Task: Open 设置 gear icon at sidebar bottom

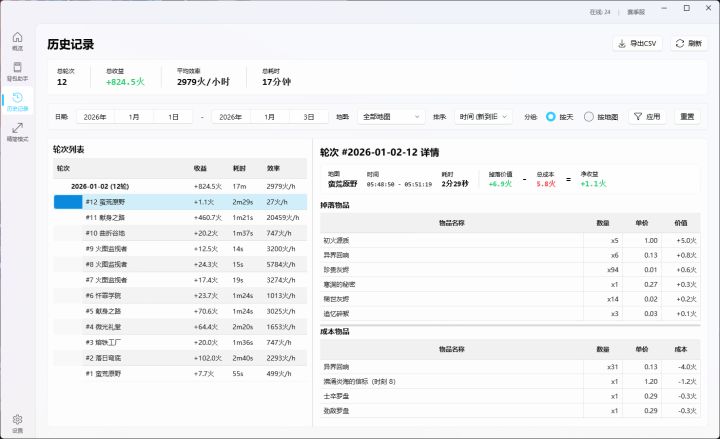Action: coord(17,422)
